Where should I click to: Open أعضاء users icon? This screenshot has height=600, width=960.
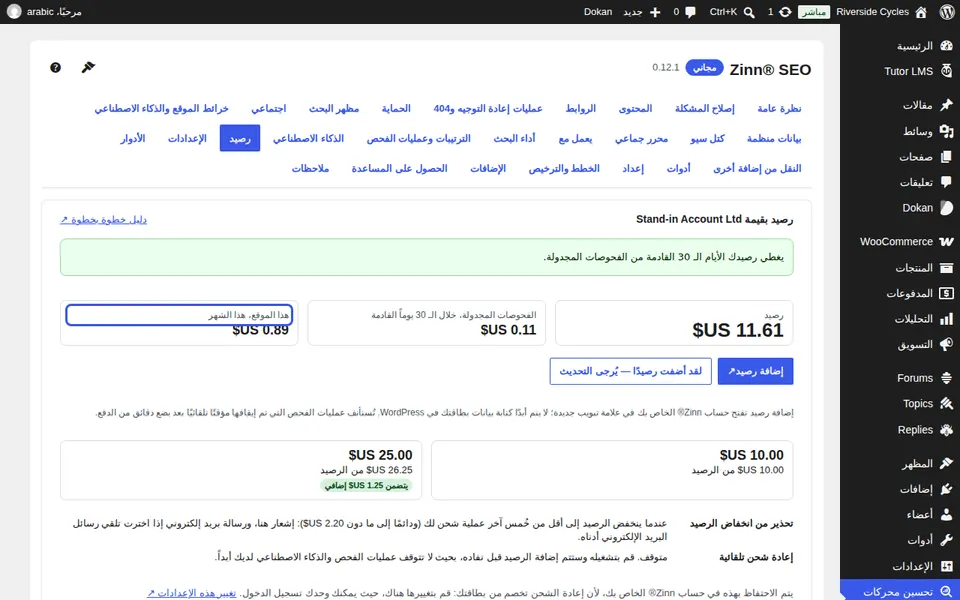pos(947,515)
